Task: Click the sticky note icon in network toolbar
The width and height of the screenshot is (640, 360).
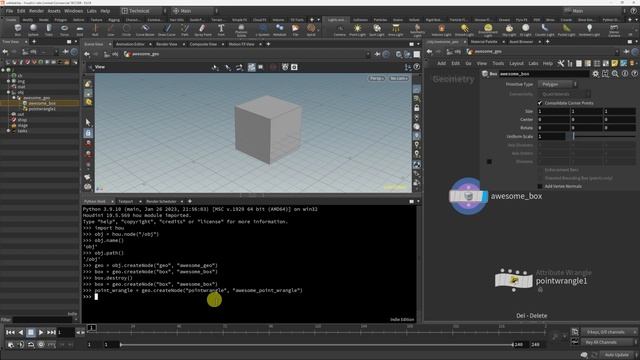Action: click(x=615, y=64)
